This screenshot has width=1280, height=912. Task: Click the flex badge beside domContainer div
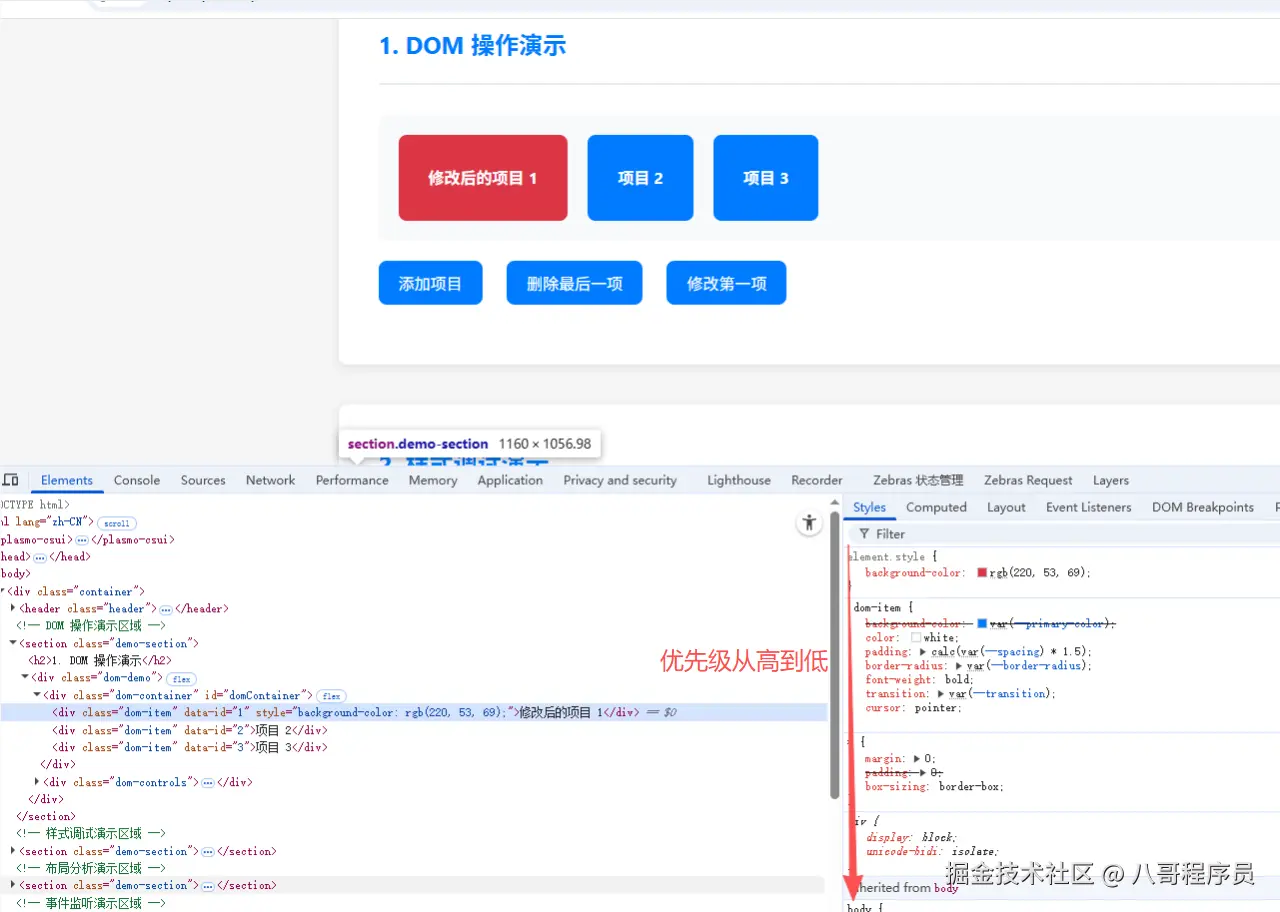(x=331, y=696)
